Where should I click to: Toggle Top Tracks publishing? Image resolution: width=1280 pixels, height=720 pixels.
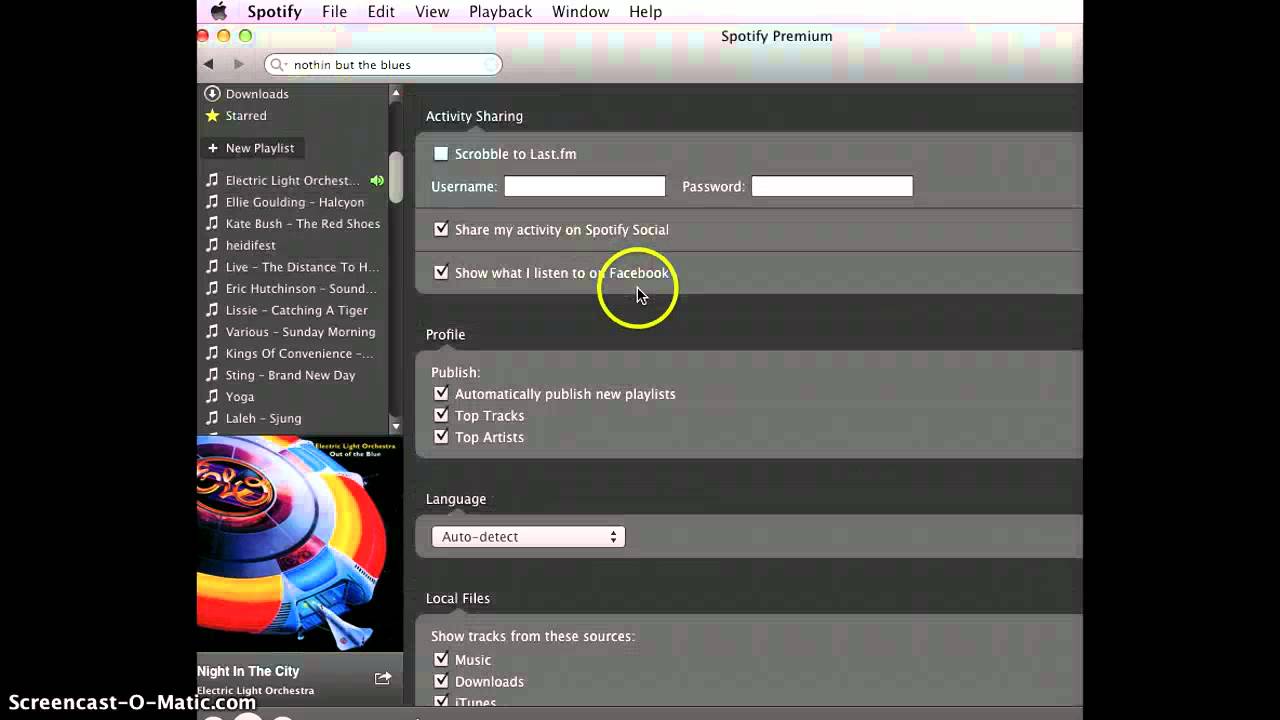(441, 415)
